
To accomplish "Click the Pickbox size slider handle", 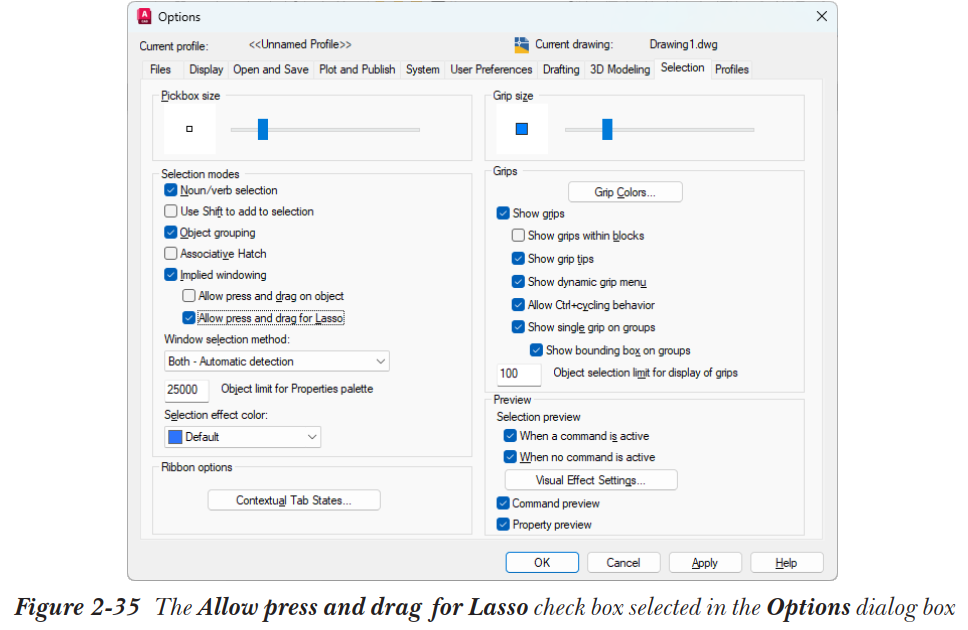I will pyautogui.click(x=263, y=129).
